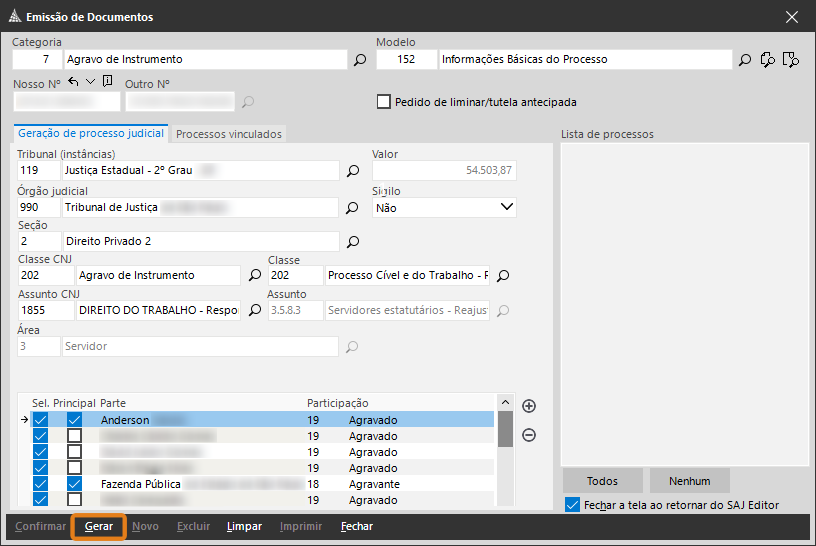
Task: Click the Modelo search magnifier icon
Action: click(744, 60)
